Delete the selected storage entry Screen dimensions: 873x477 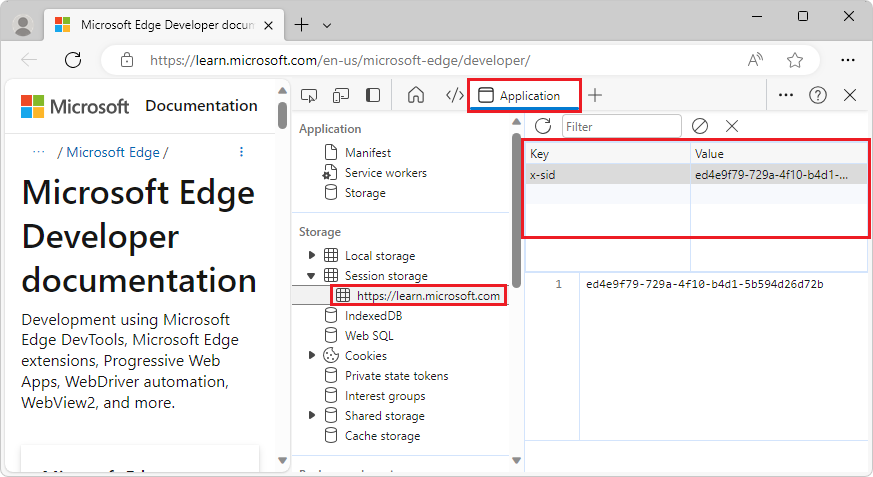732,126
